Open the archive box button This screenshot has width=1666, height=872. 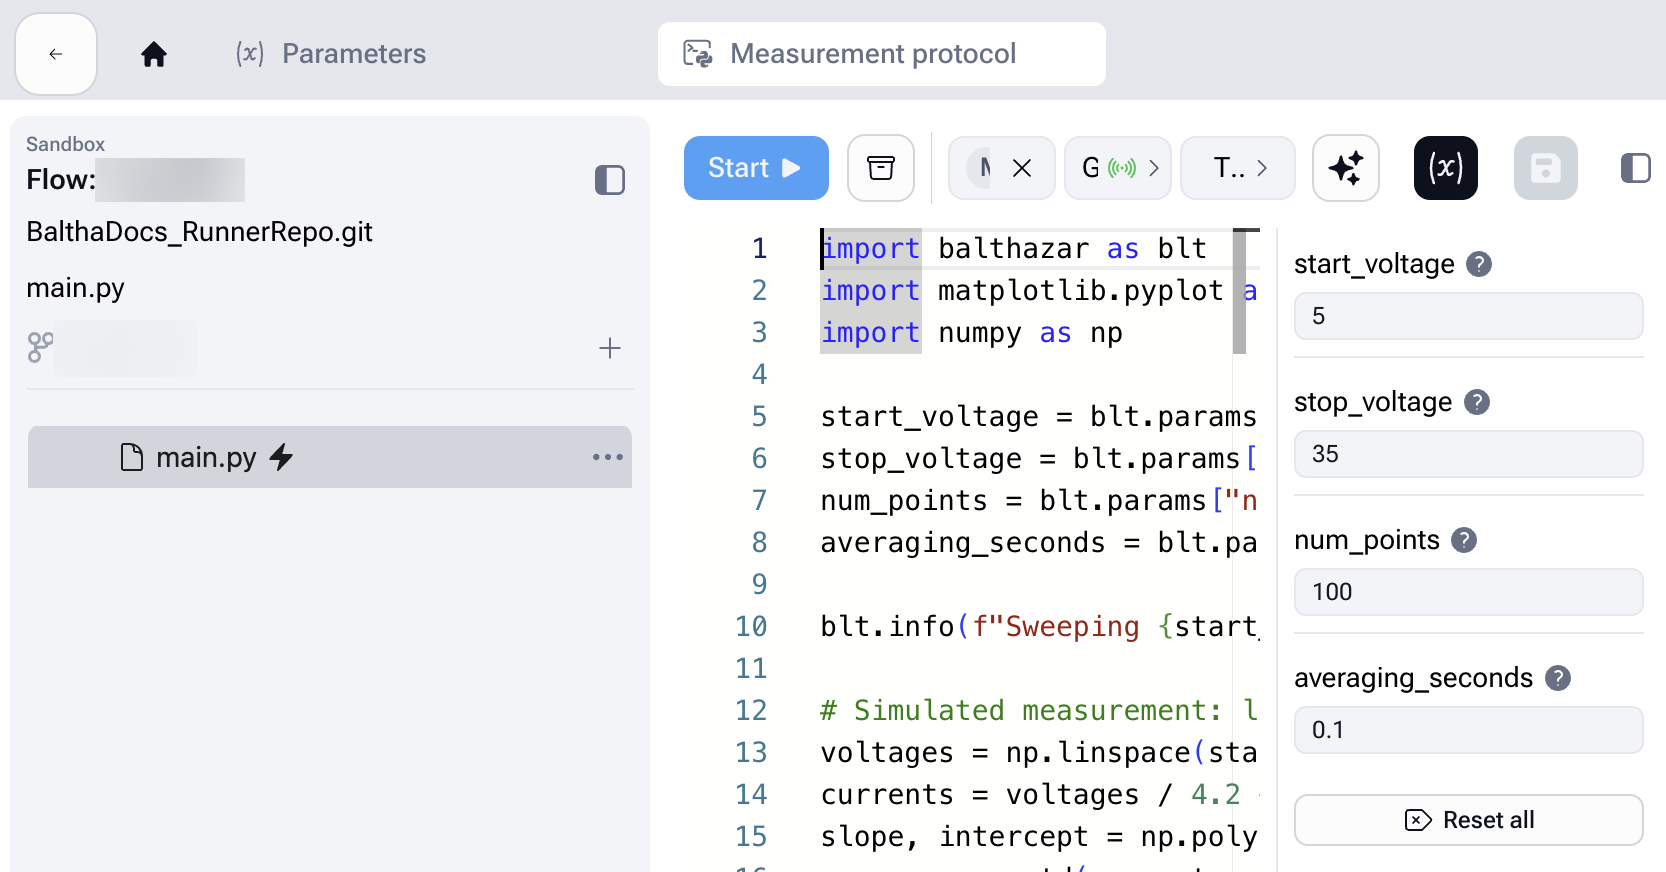click(881, 168)
